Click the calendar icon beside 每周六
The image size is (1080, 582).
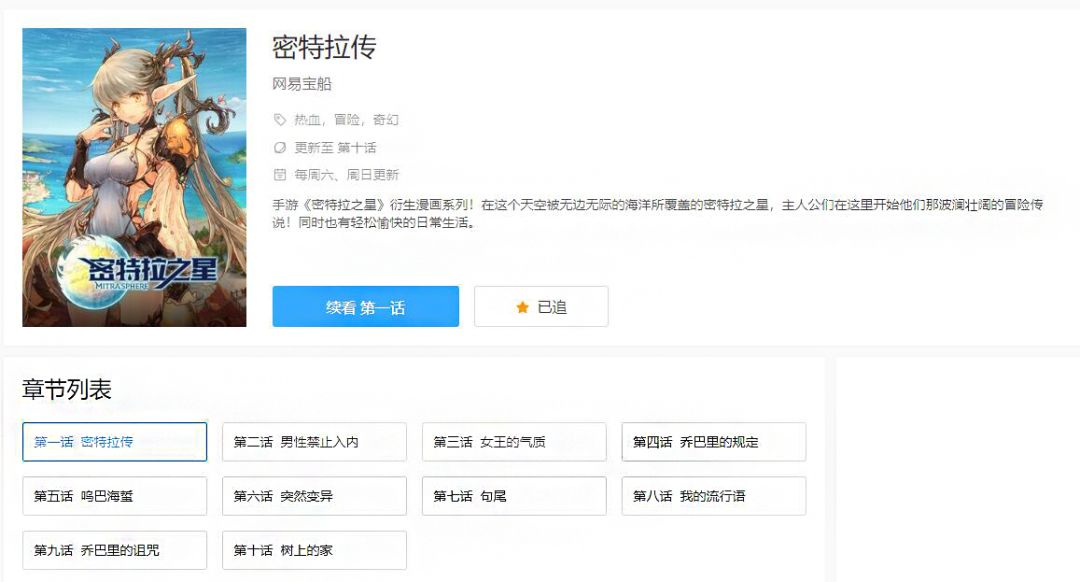[280, 175]
